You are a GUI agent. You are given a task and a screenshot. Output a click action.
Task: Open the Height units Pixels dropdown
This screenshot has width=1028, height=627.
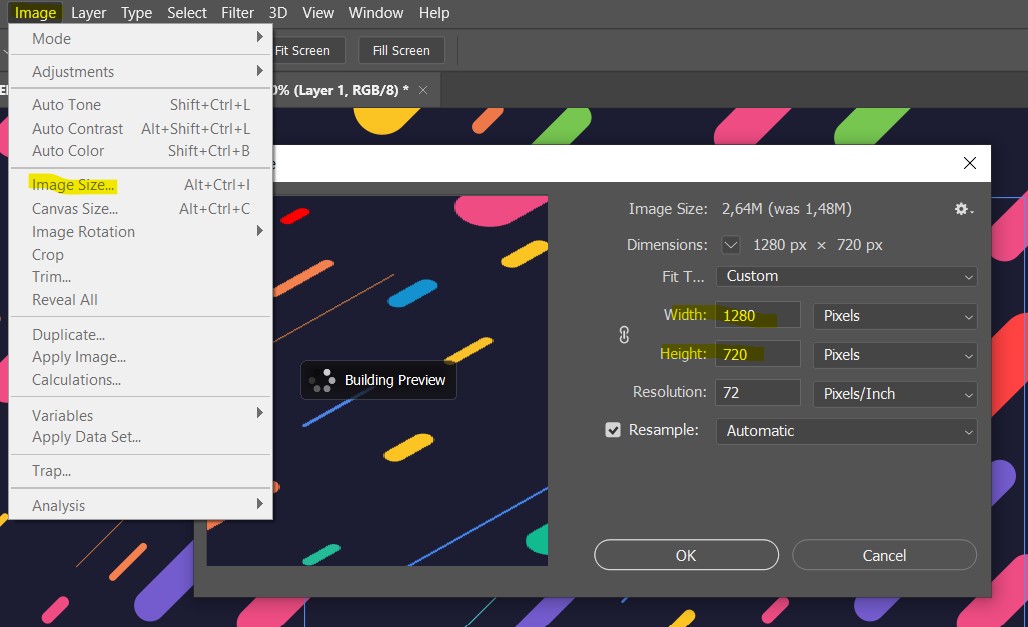[x=895, y=355]
